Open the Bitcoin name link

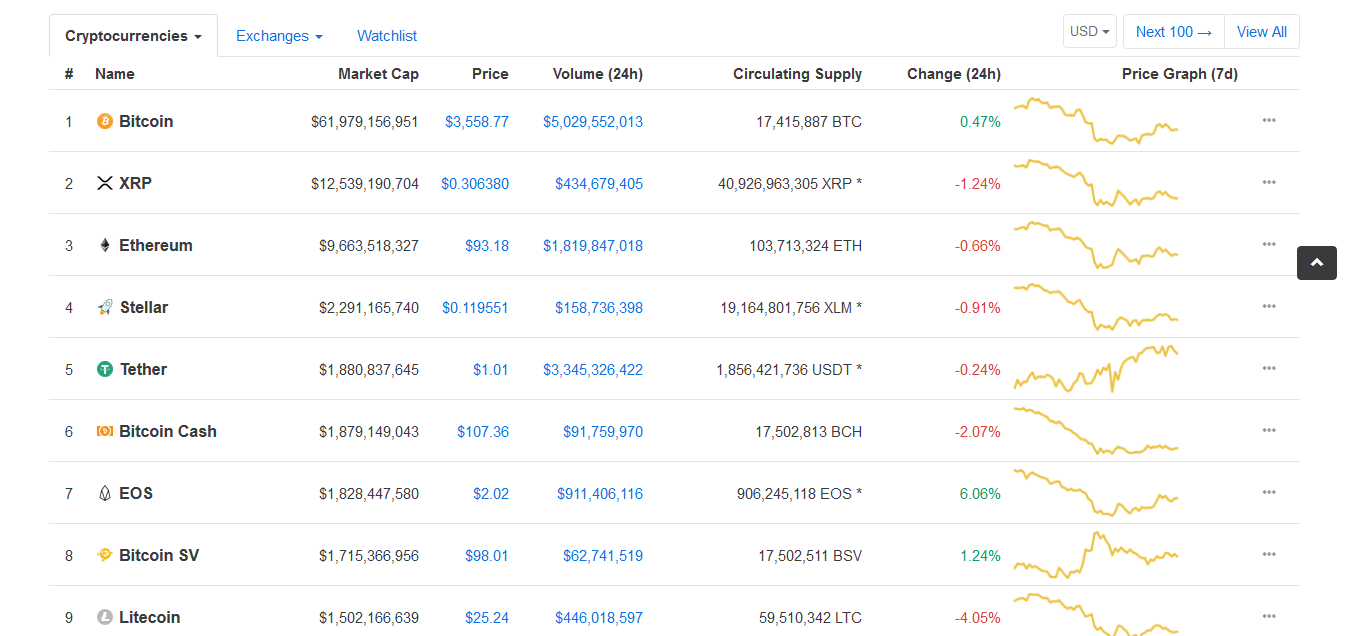(146, 121)
